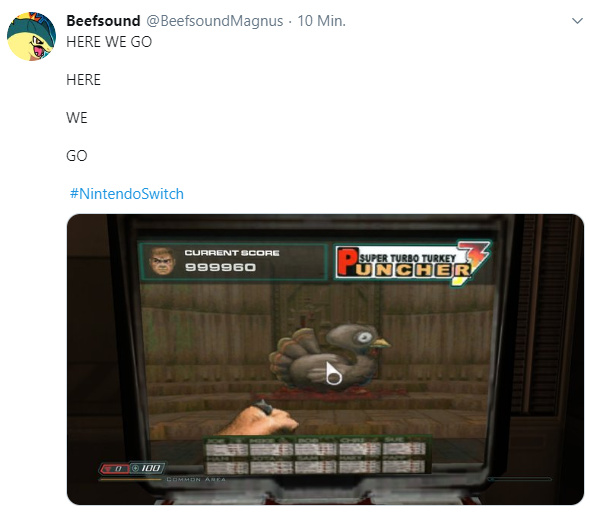Click the Doomguy face icon in score panel
Screen dimensions: 590x516
[163, 261]
